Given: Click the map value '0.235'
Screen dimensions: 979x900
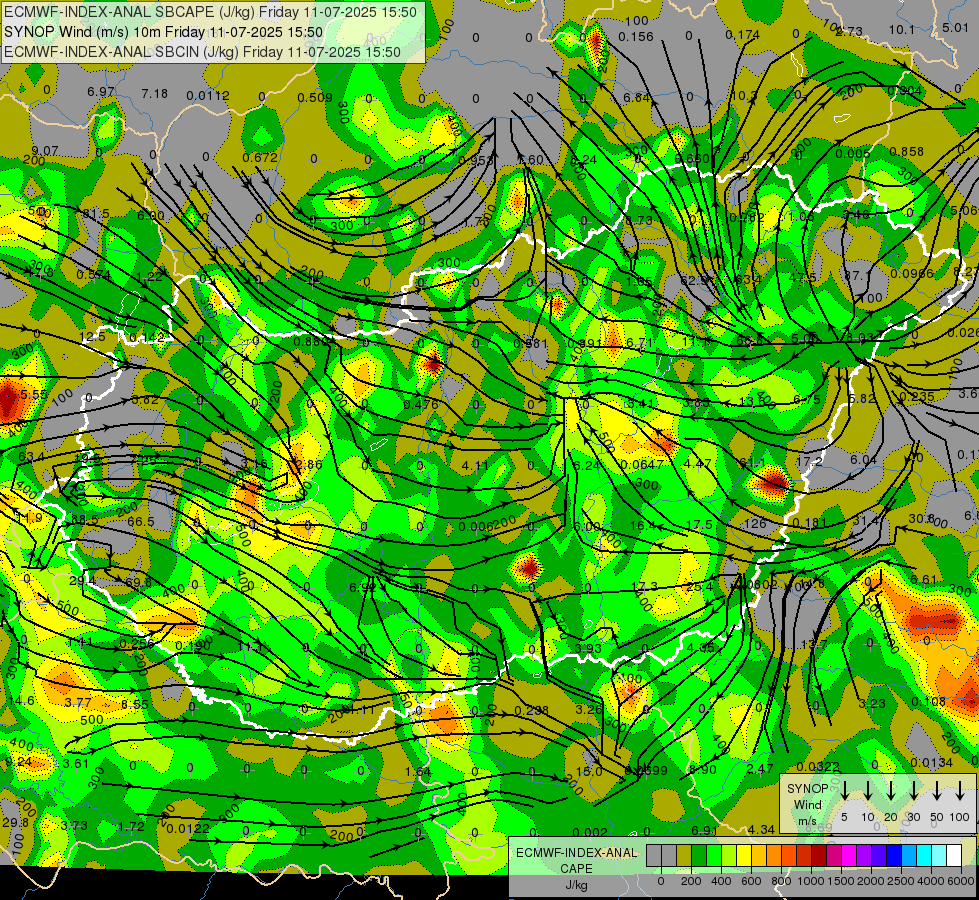Looking at the screenshot, I should pos(917,396).
